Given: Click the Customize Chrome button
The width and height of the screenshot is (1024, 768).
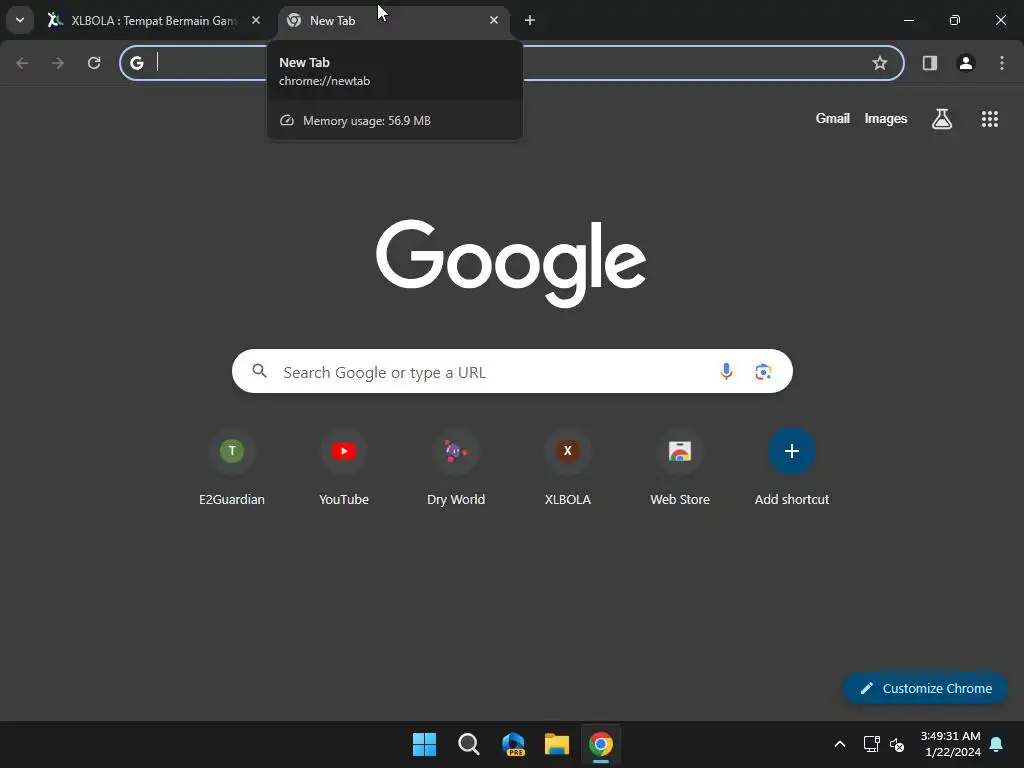Looking at the screenshot, I should (925, 688).
